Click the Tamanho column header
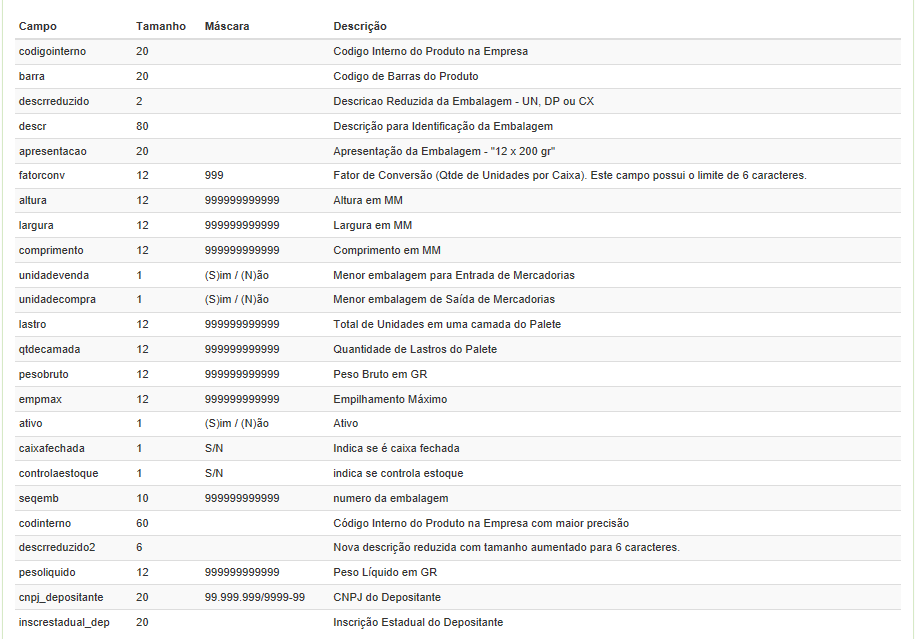Image resolution: width=916 pixels, height=639 pixels. [x=161, y=26]
